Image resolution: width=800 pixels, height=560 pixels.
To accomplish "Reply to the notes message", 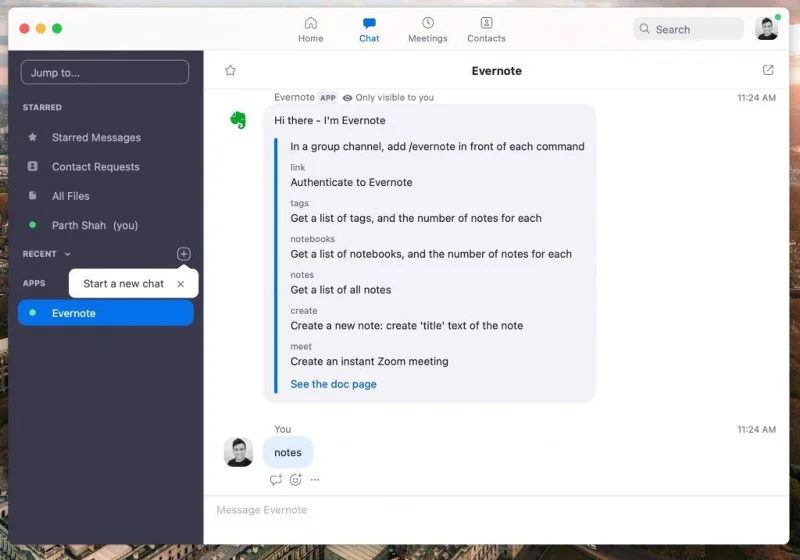I will tap(276, 479).
